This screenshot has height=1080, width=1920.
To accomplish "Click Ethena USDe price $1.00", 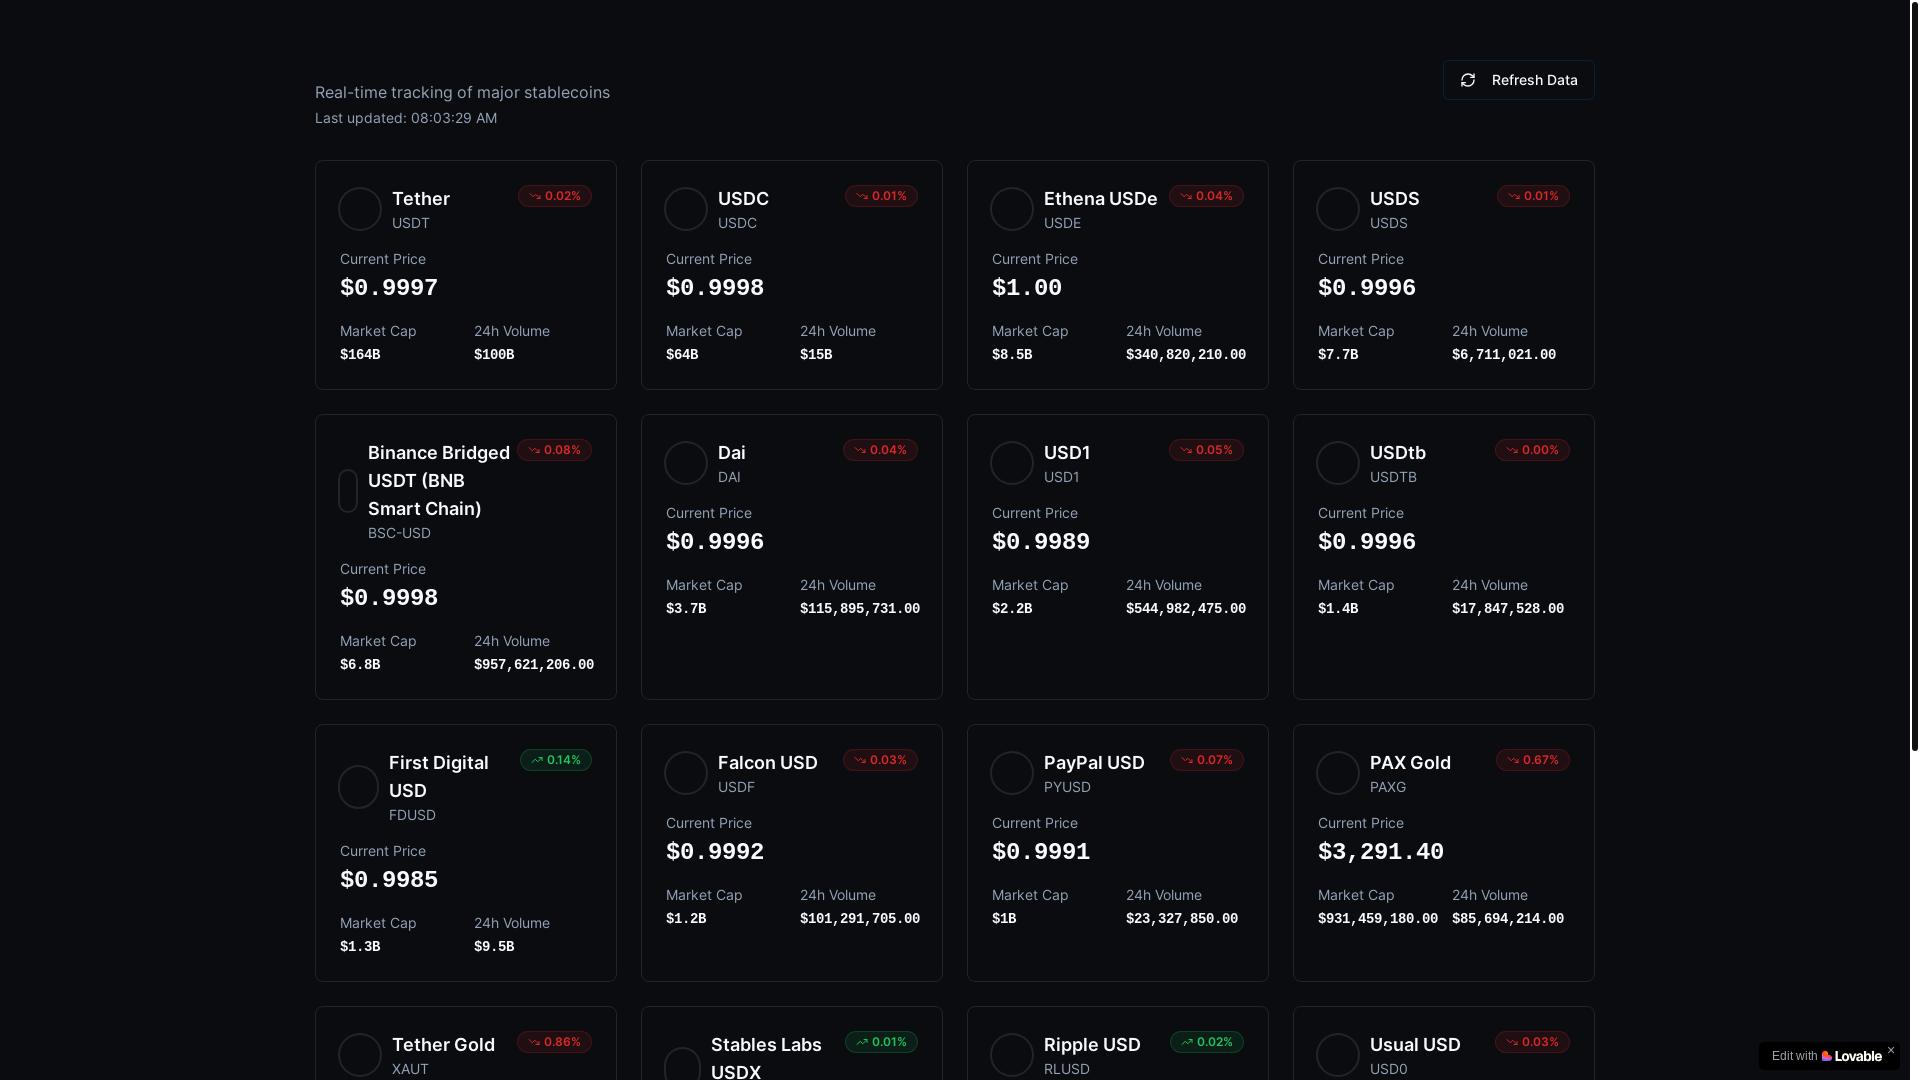I will (x=1027, y=288).
